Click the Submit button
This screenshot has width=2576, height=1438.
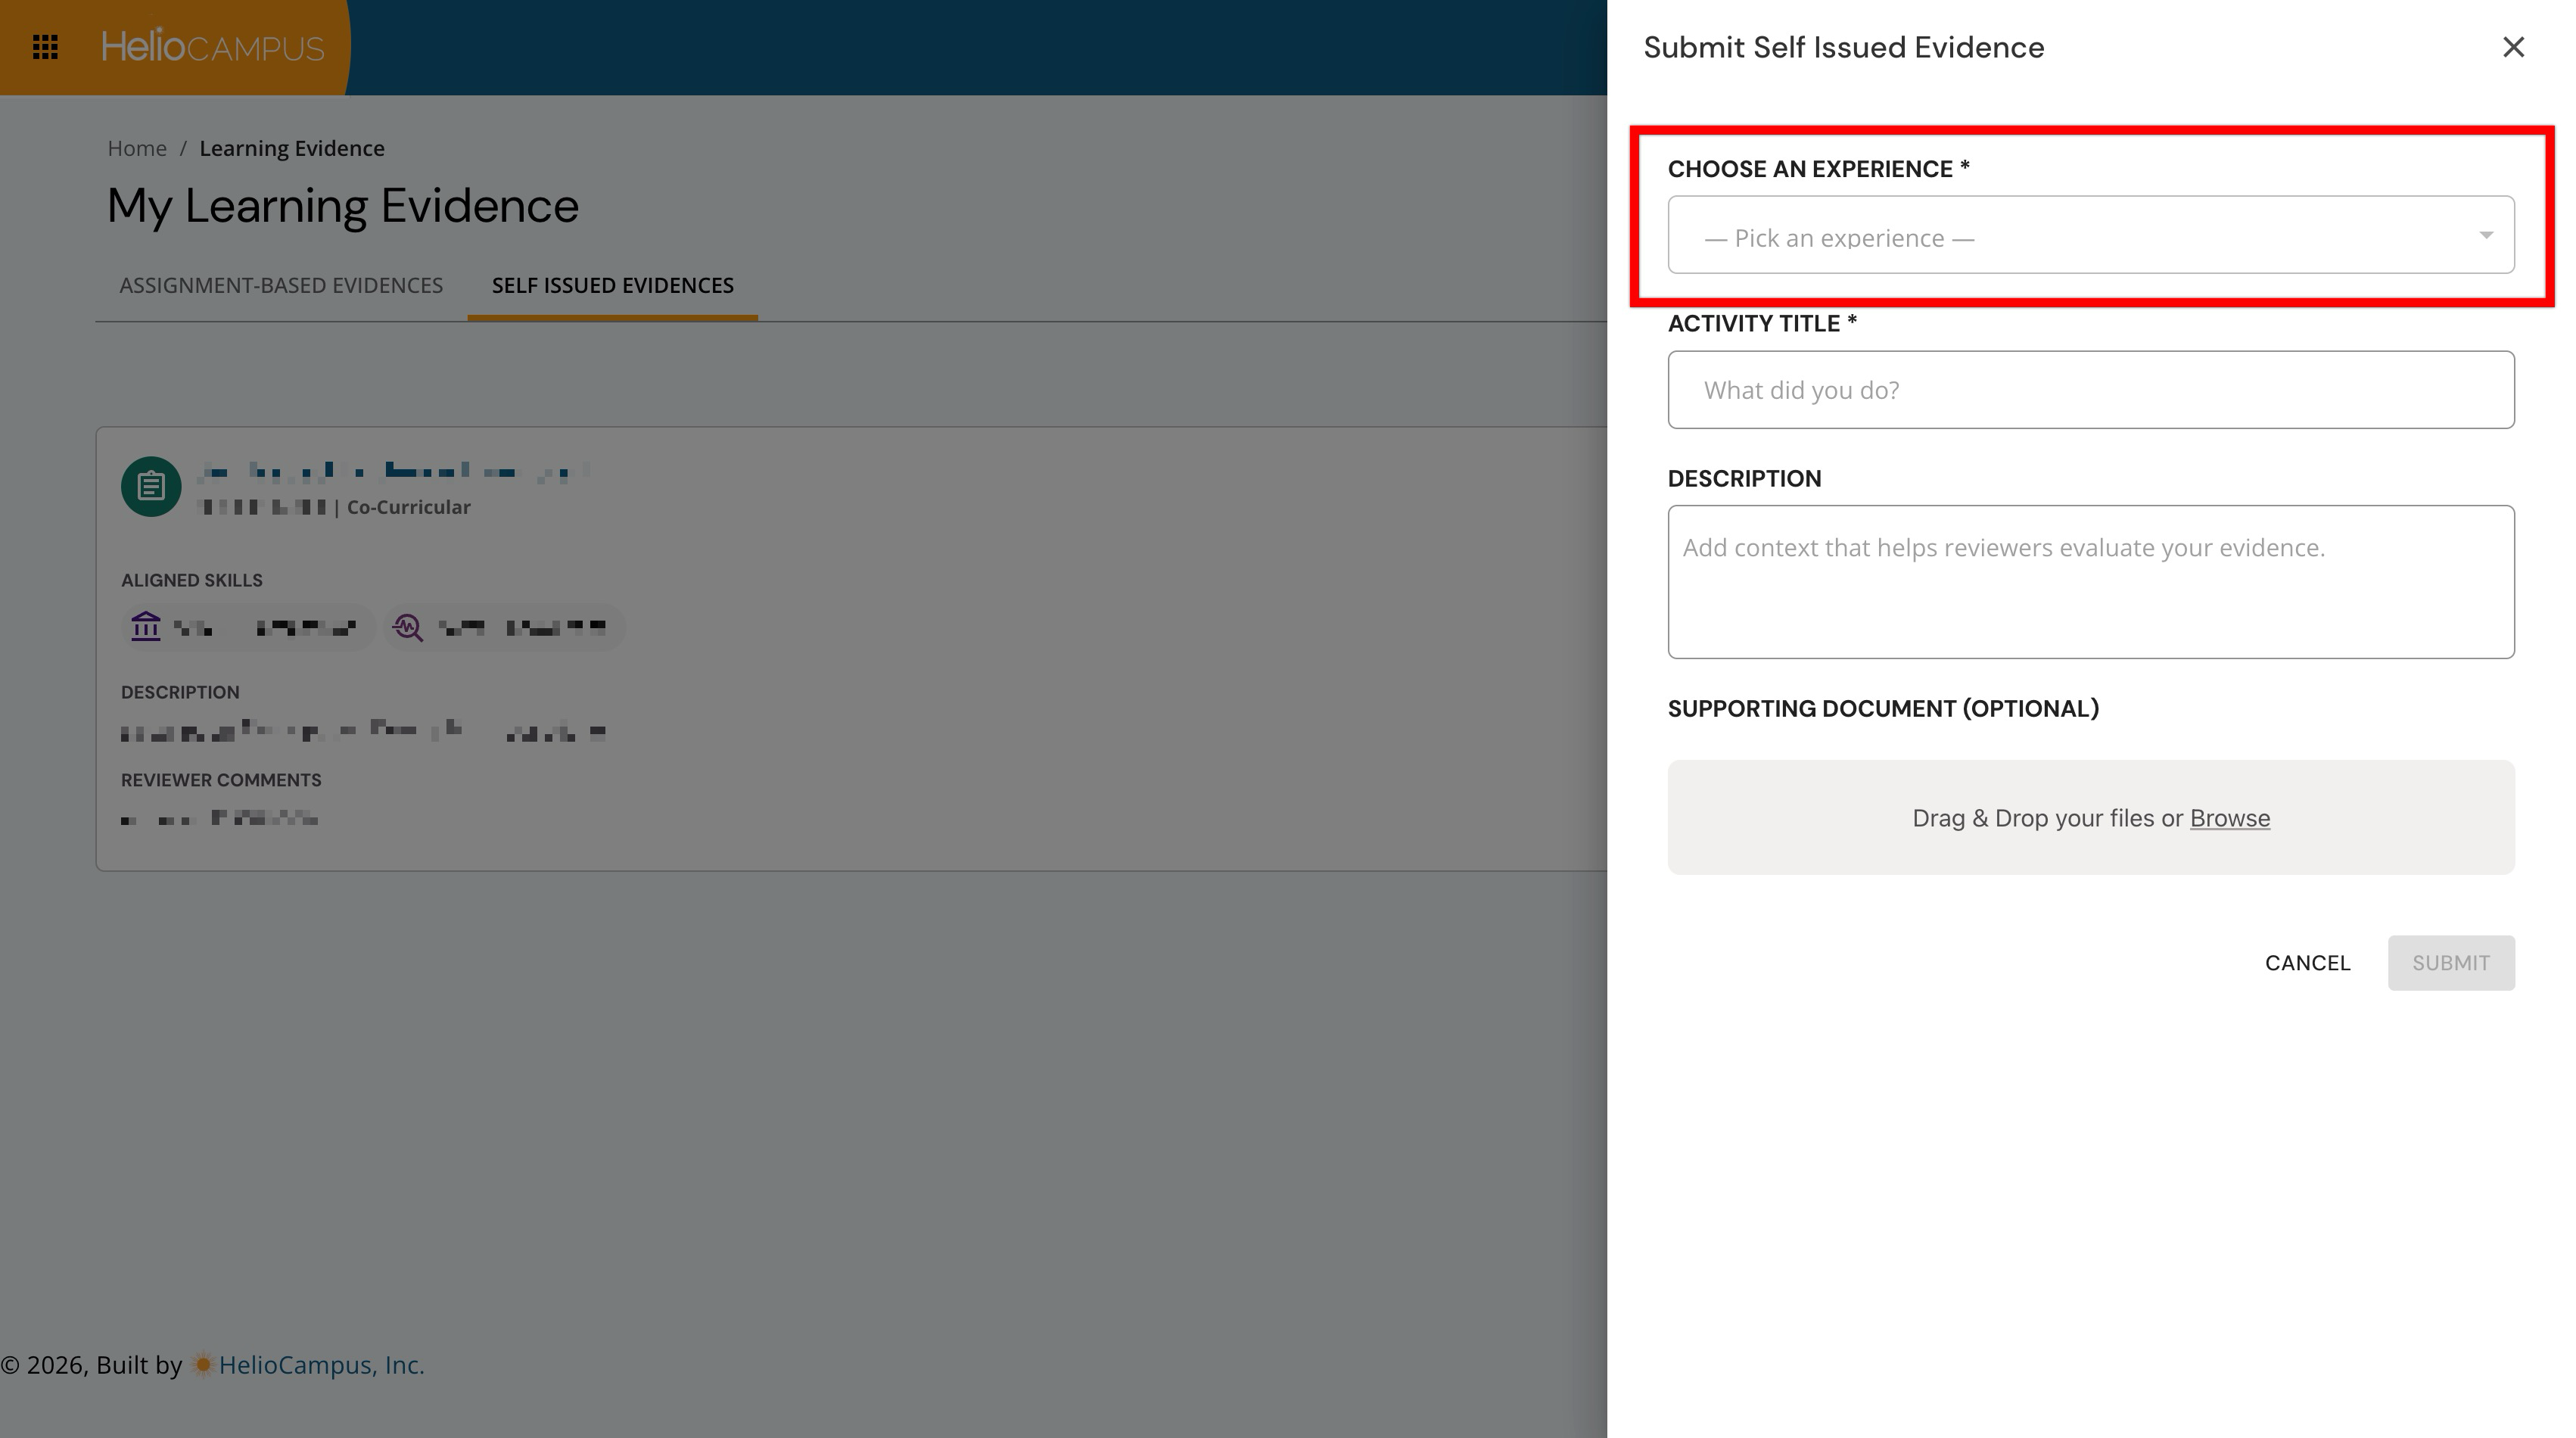(x=2451, y=963)
